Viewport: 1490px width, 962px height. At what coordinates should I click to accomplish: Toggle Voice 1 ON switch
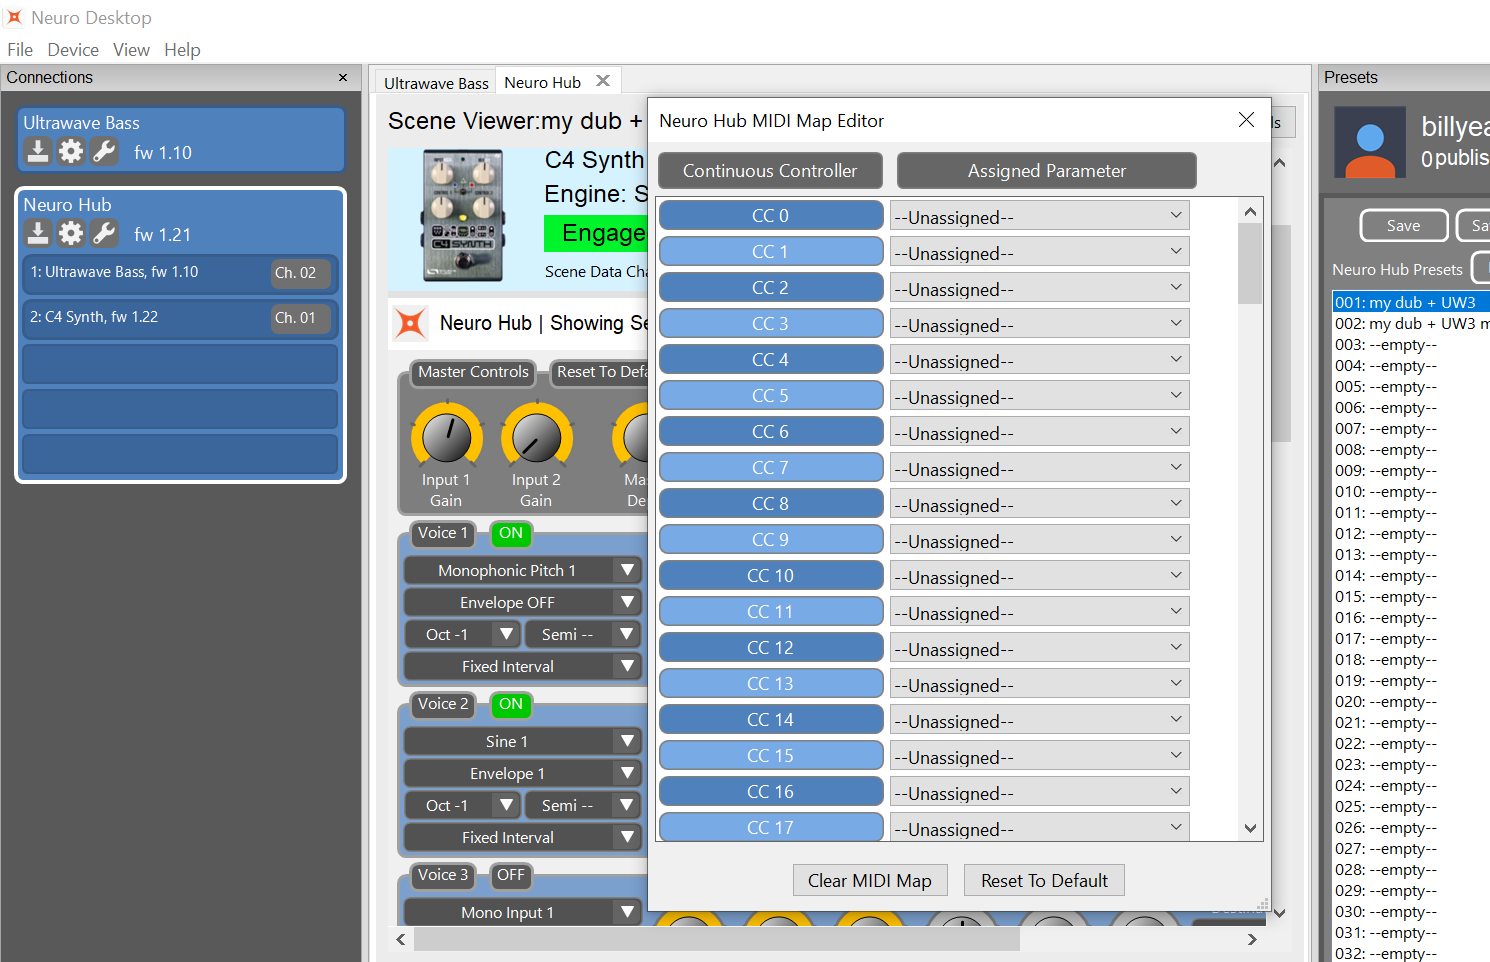tap(511, 533)
